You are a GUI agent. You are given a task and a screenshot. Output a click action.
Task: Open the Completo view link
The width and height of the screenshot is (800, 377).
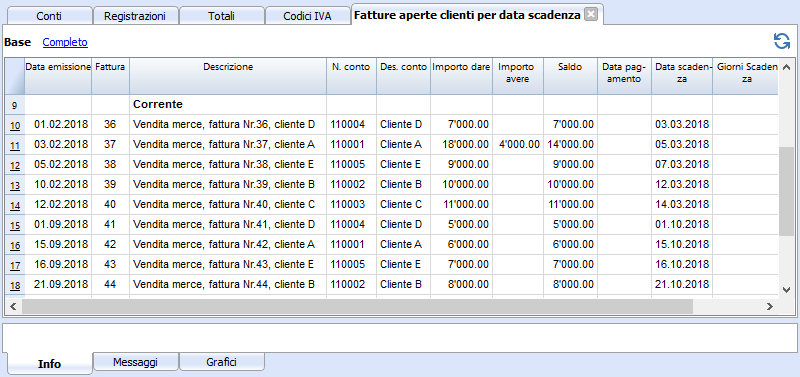pos(65,42)
